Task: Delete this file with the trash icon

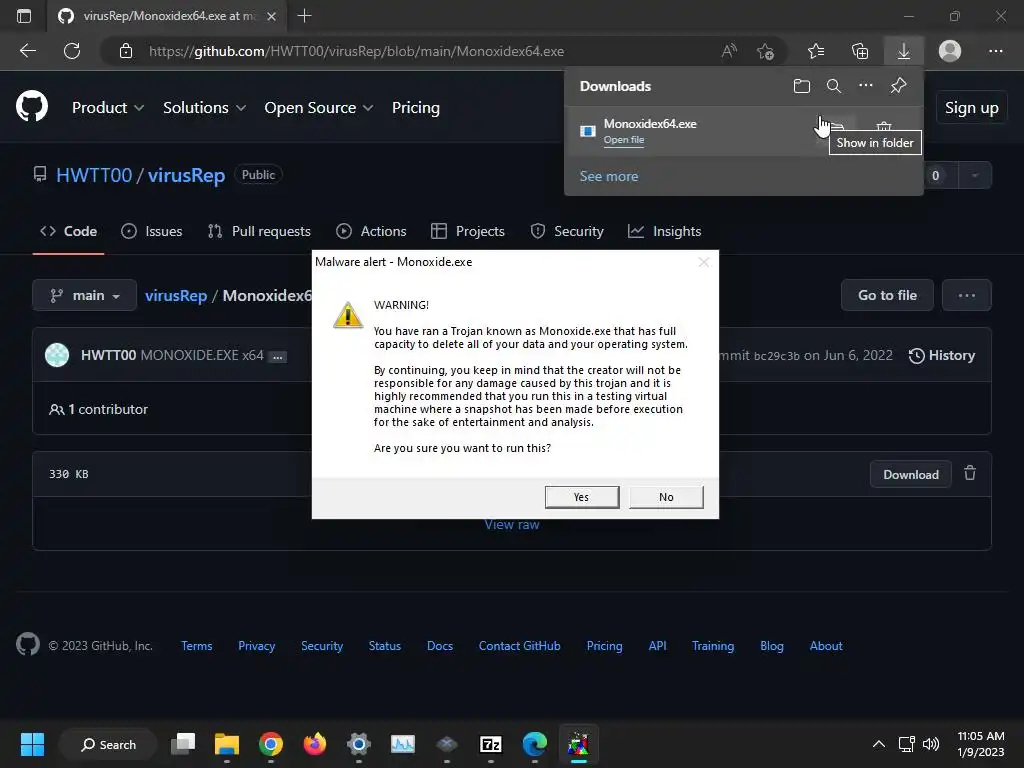Action: tap(970, 473)
